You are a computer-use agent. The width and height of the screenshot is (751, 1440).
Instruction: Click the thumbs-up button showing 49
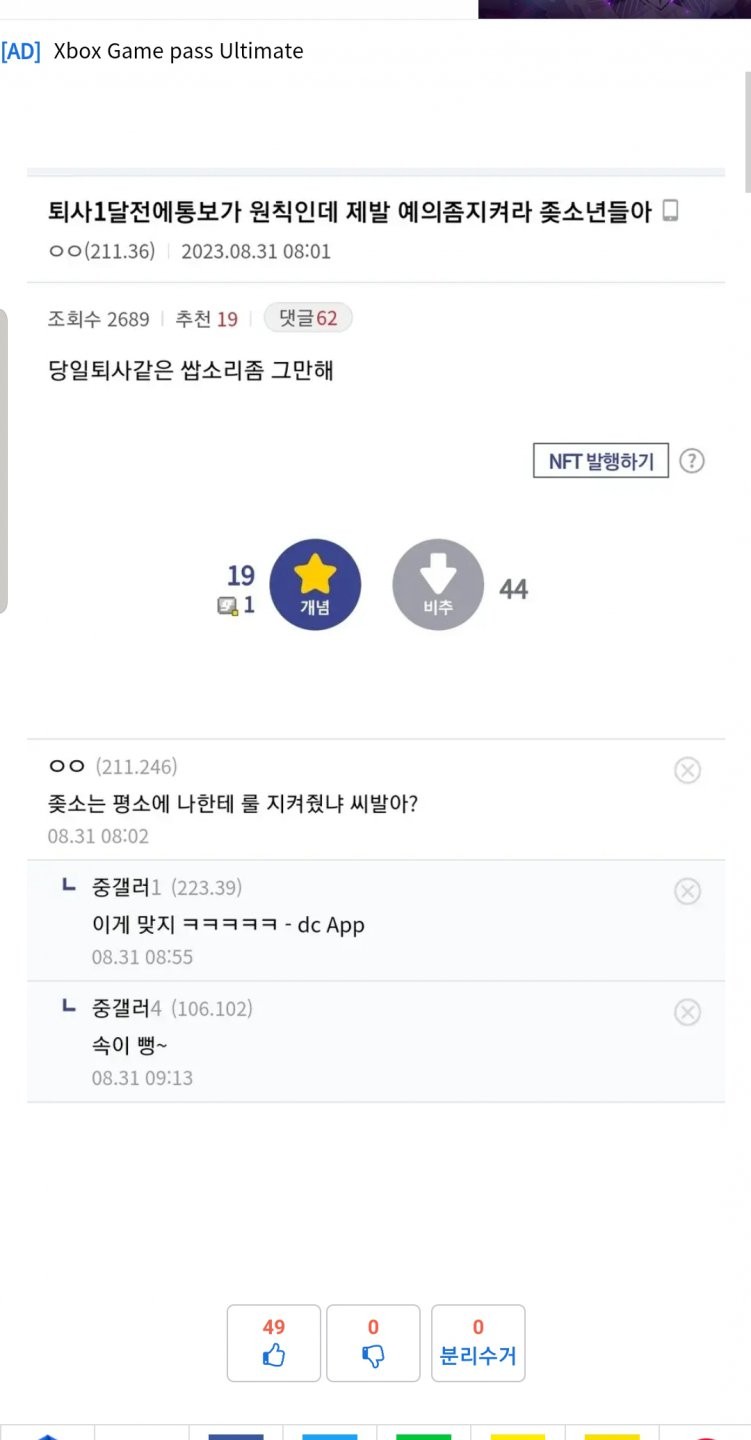pos(274,1343)
